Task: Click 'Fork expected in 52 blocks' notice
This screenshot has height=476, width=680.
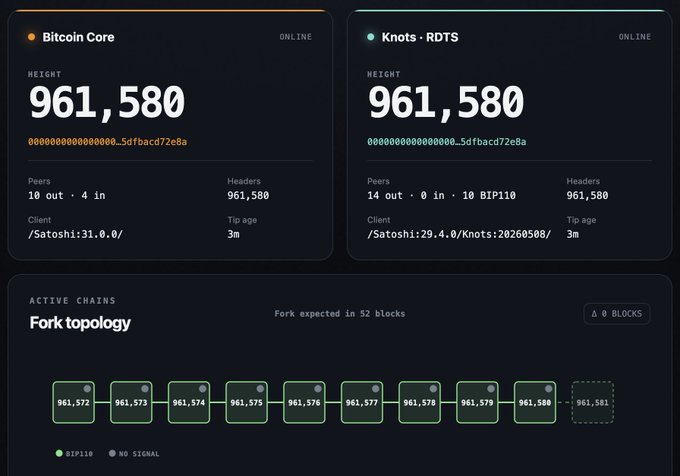Action: (x=340, y=313)
